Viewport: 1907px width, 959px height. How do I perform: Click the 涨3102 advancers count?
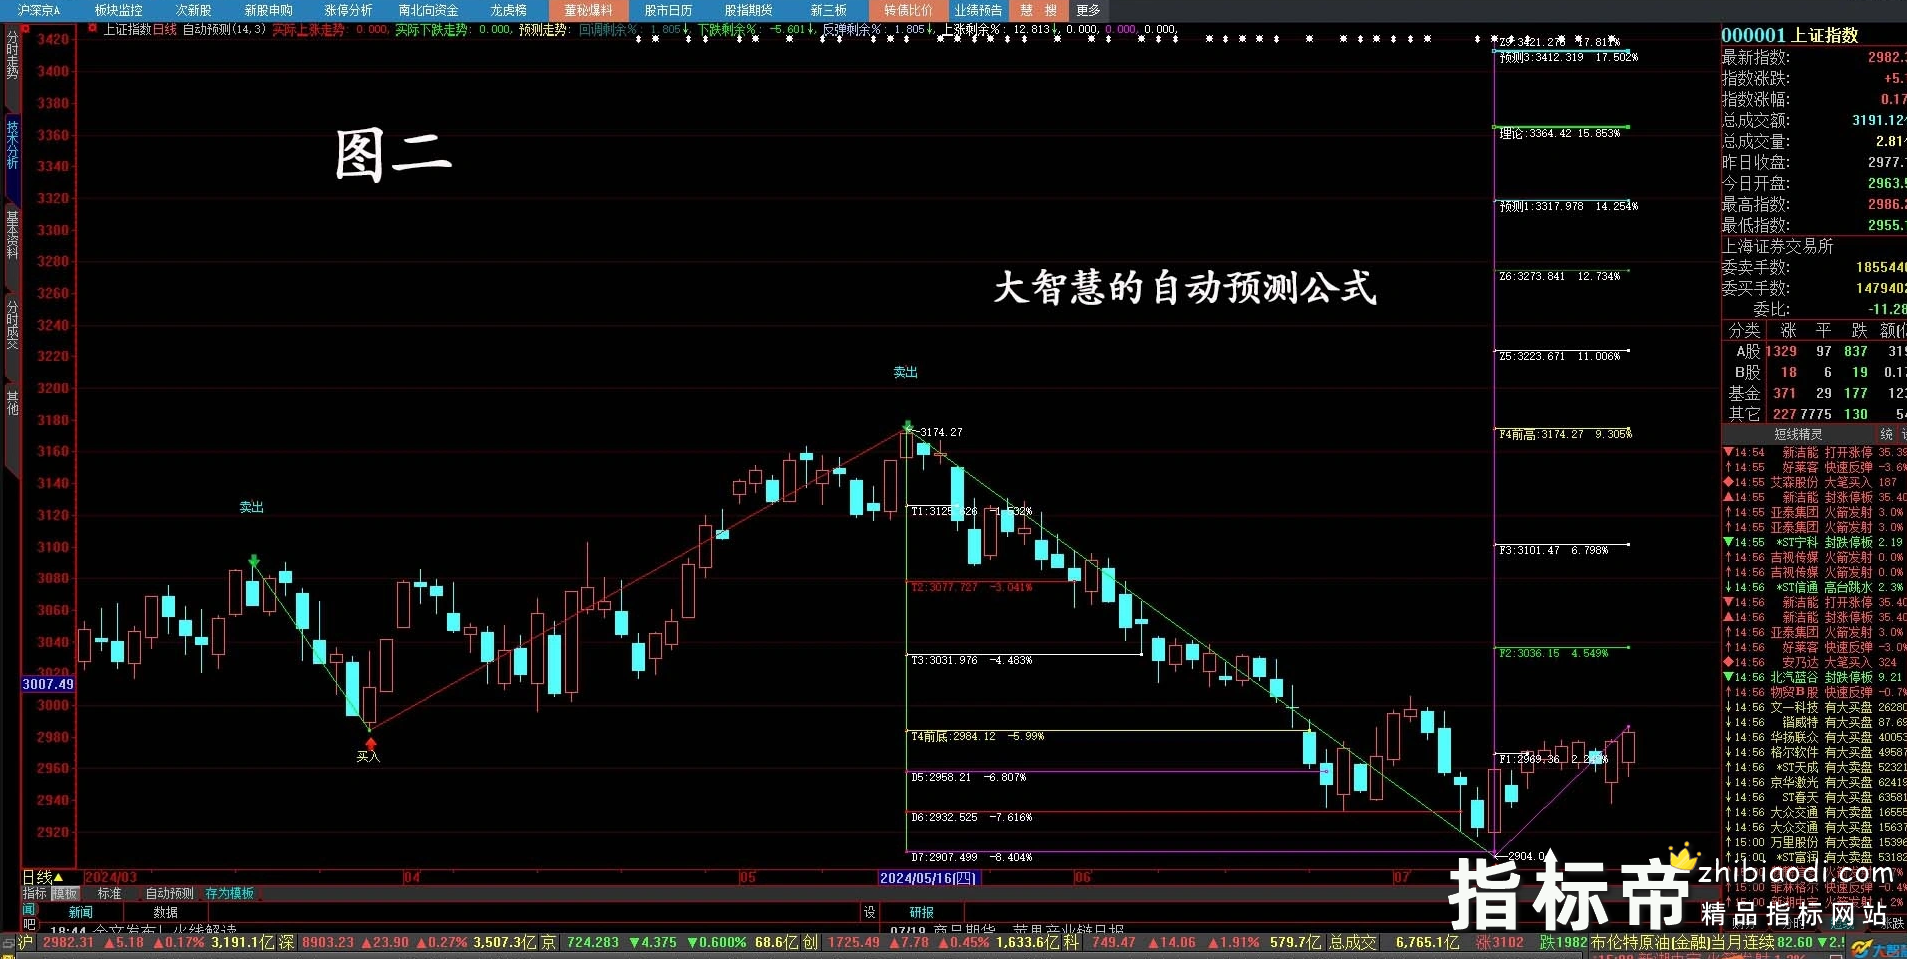pyautogui.click(x=1500, y=942)
